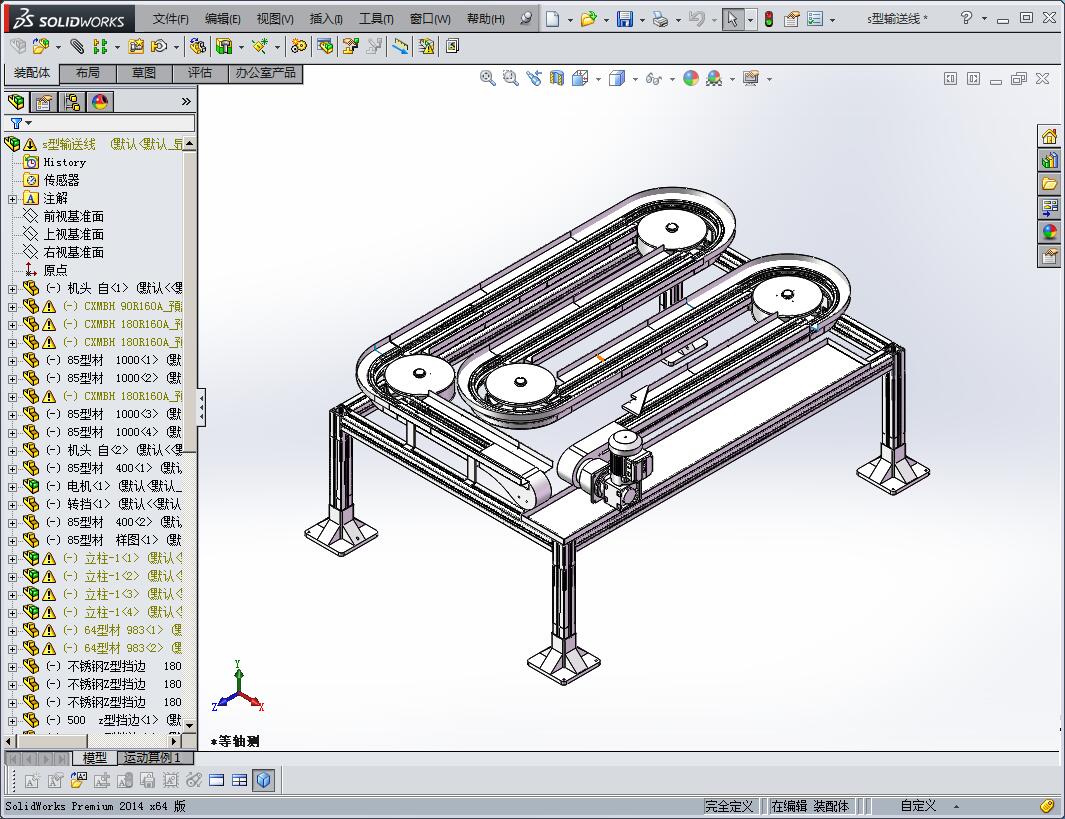Image resolution: width=1065 pixels, height=819 pixels.
Task: Open the 视图(V) menu
Action: click(x=275, y=19)
